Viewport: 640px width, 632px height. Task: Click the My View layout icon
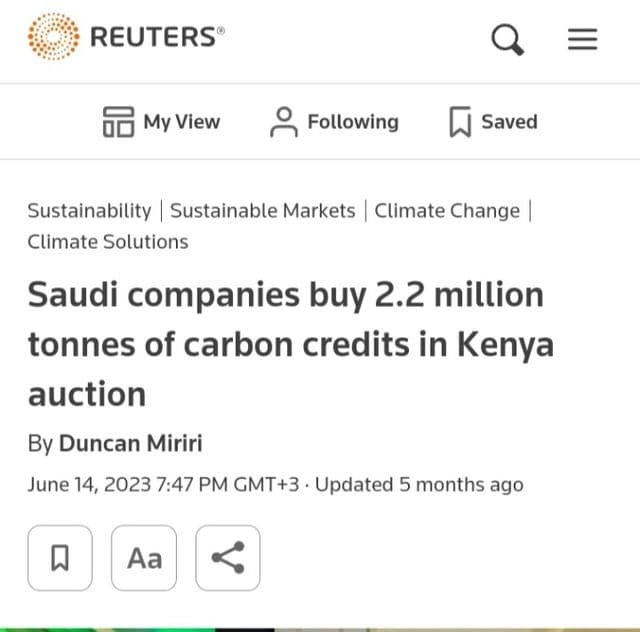[118, 122]
